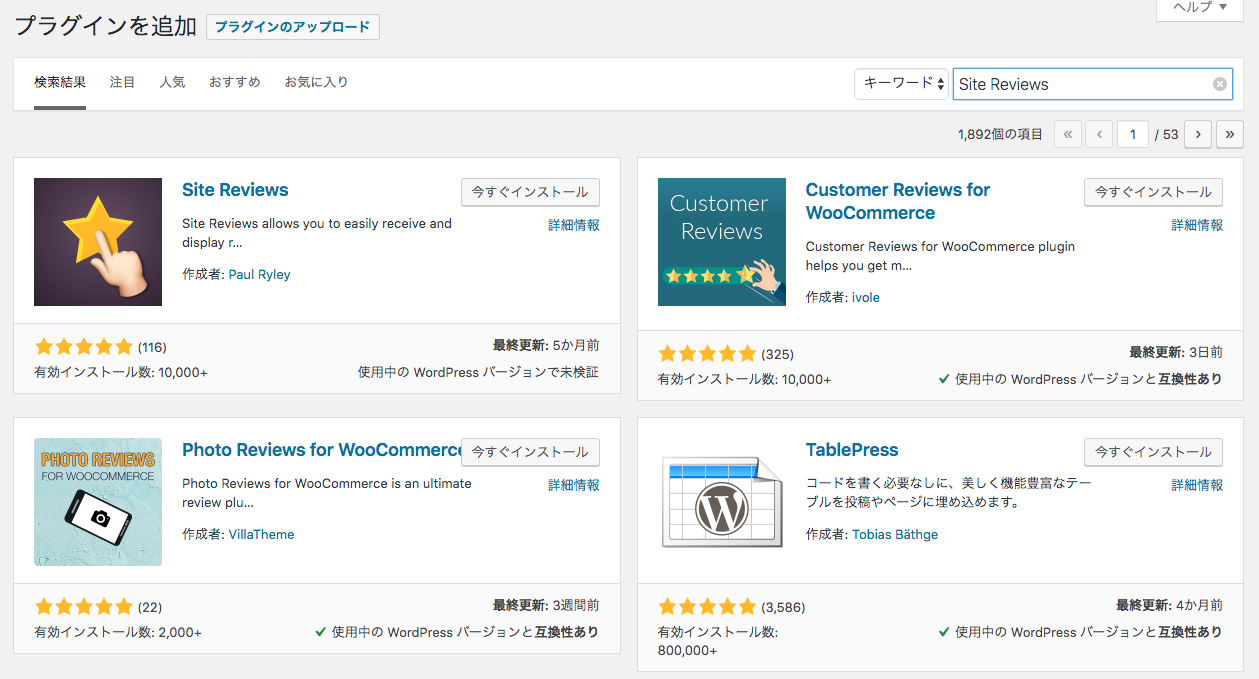Switch to the 注目 tab

122,82
